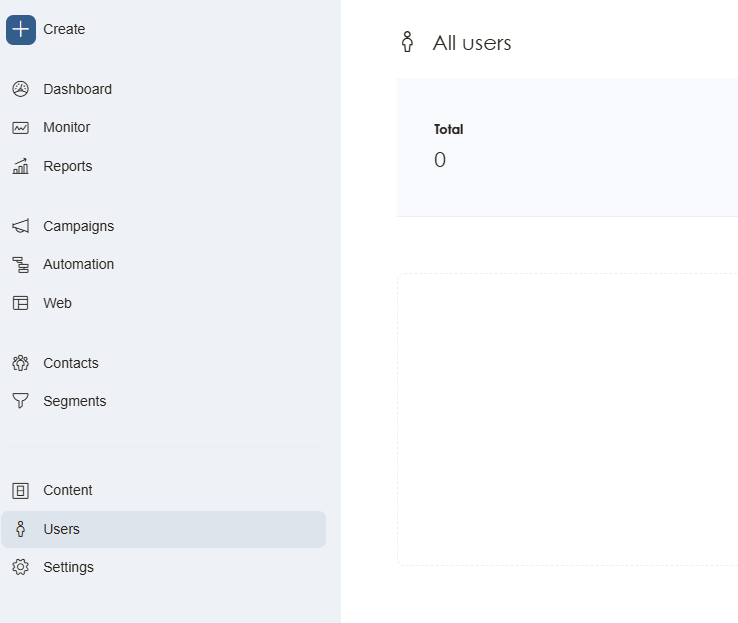Open Segments from the sidebar text
This screenshot has height=623, width=738.
pos(74,401)
